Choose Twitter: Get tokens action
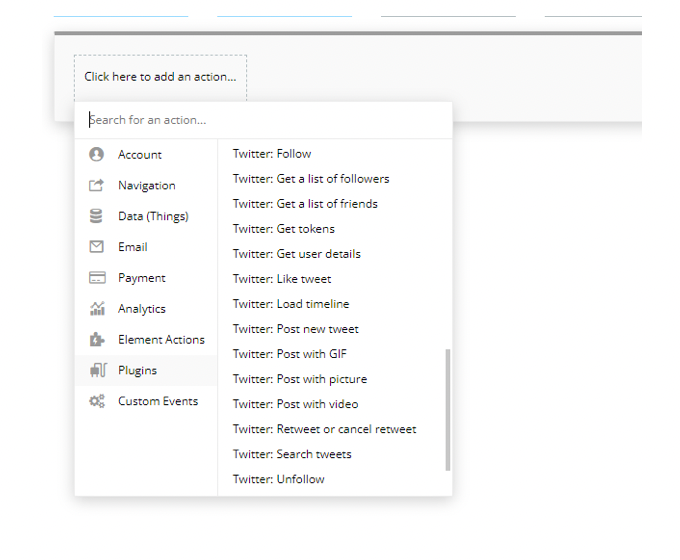 coord(284,229)
